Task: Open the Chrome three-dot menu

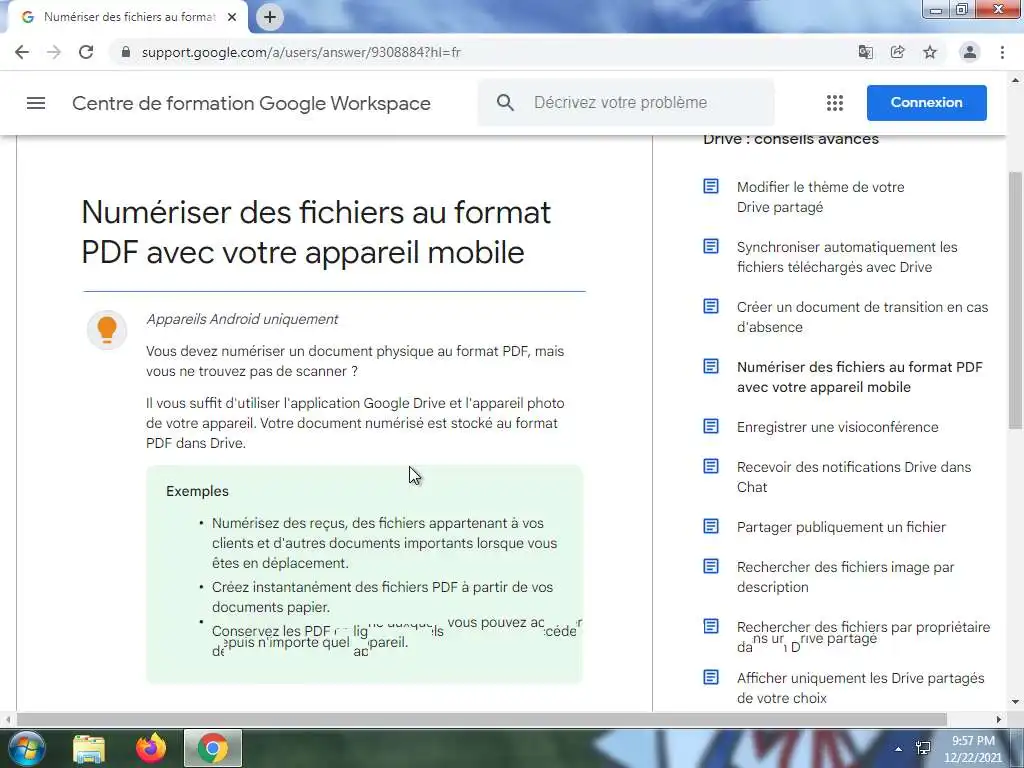Action: click(1002, 52)
